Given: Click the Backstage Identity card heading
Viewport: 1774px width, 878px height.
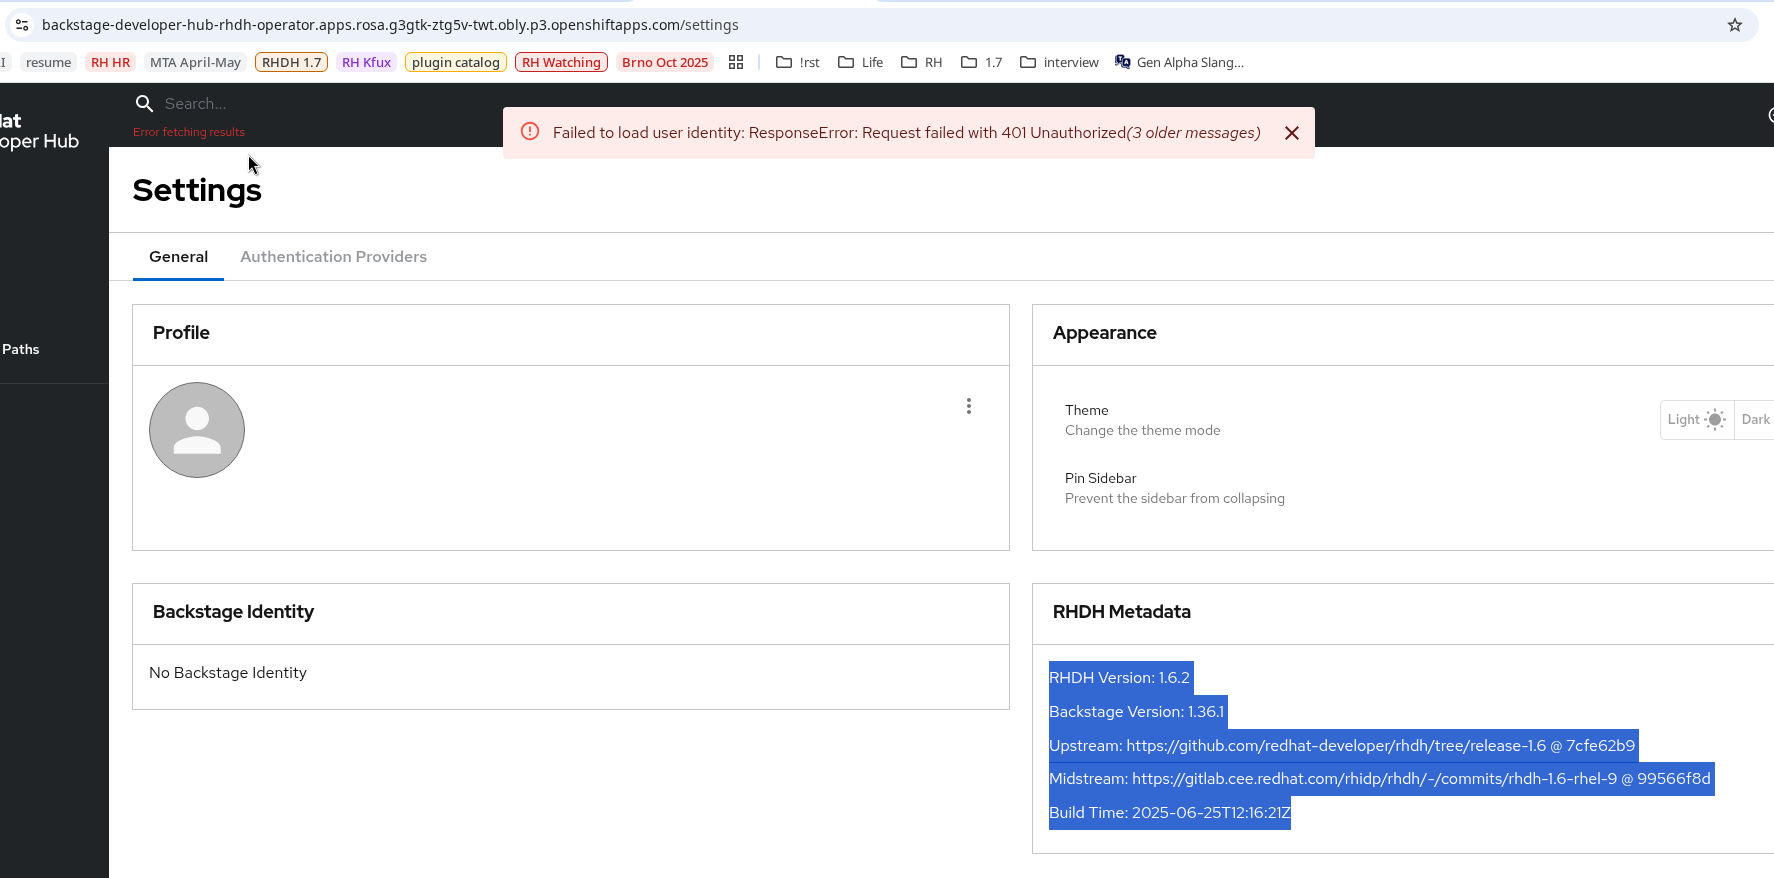Looking at the screenshot, I should (233, 612).
